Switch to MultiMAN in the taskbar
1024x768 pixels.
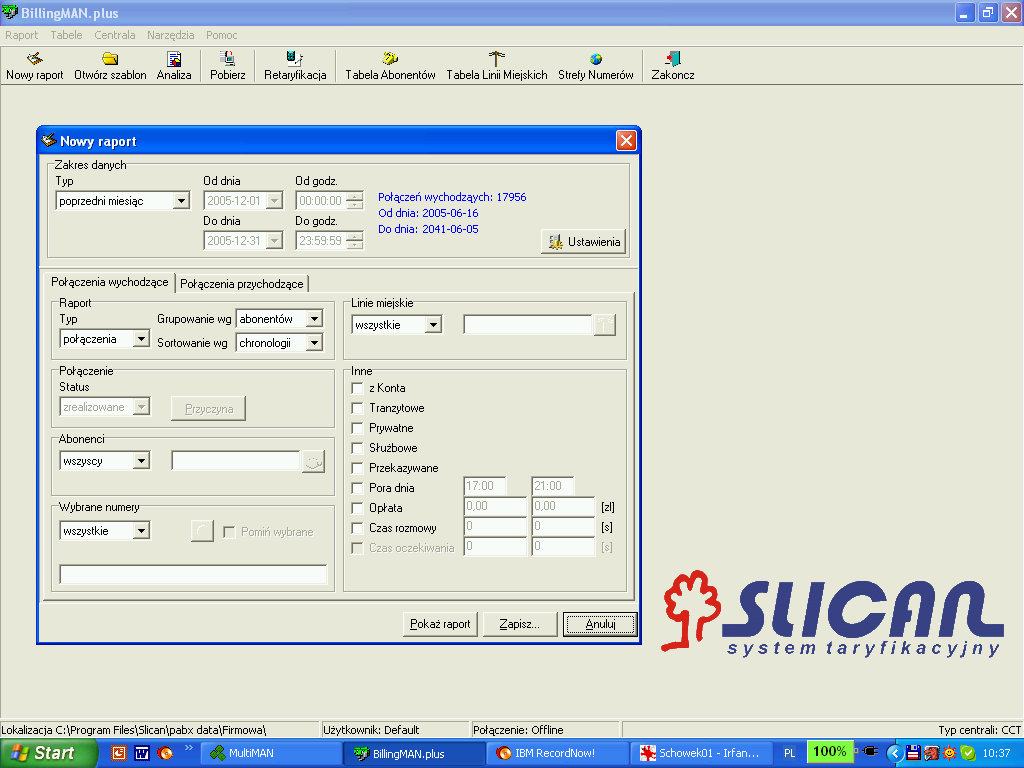pyautogui.click(x=269, y=753)
